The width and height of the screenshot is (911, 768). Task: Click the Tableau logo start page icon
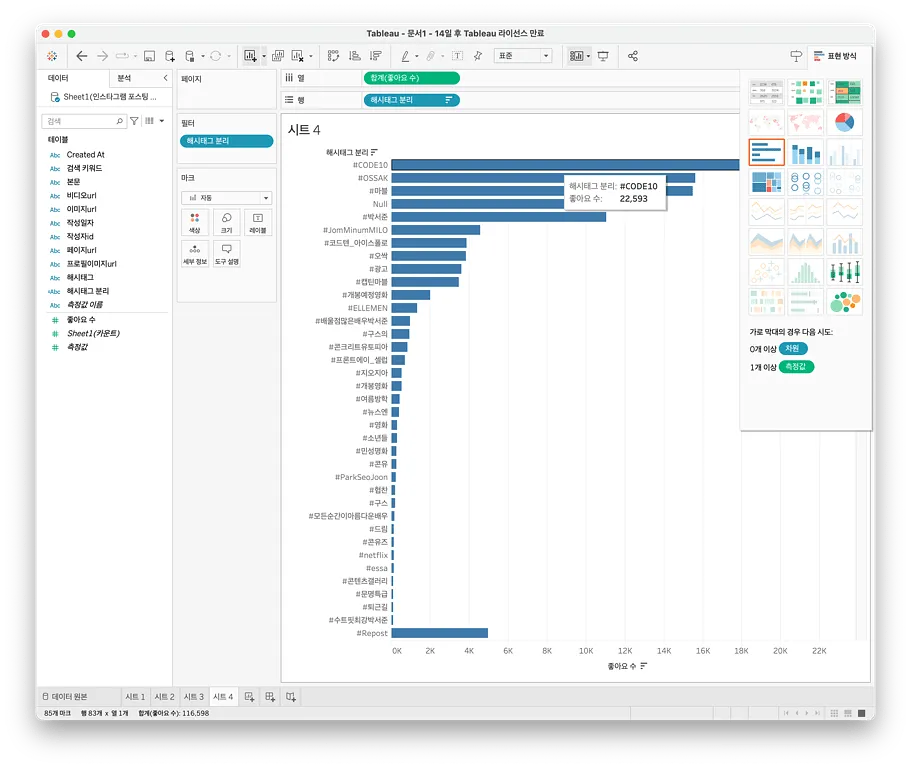[x=53, y=56]
